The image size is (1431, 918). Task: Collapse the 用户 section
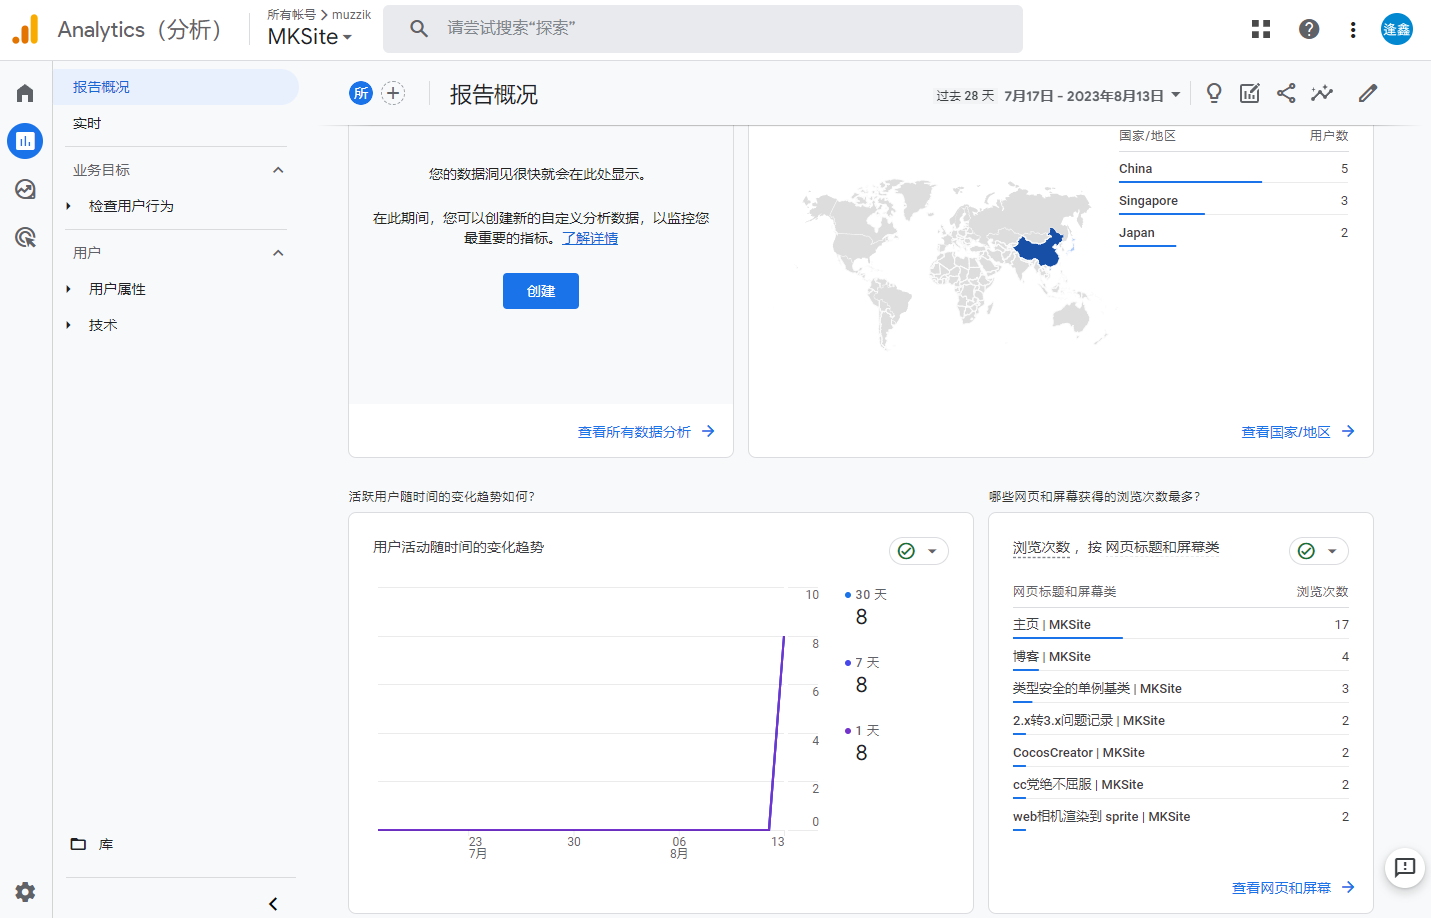coord(278,253)
